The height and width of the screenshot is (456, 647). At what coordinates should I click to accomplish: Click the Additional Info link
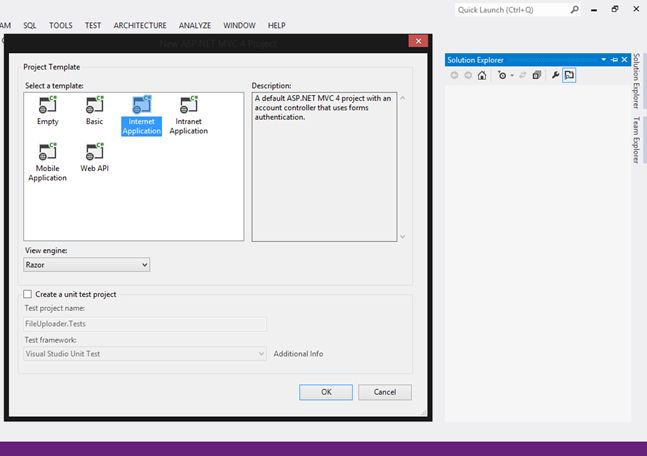coord(298,354)
